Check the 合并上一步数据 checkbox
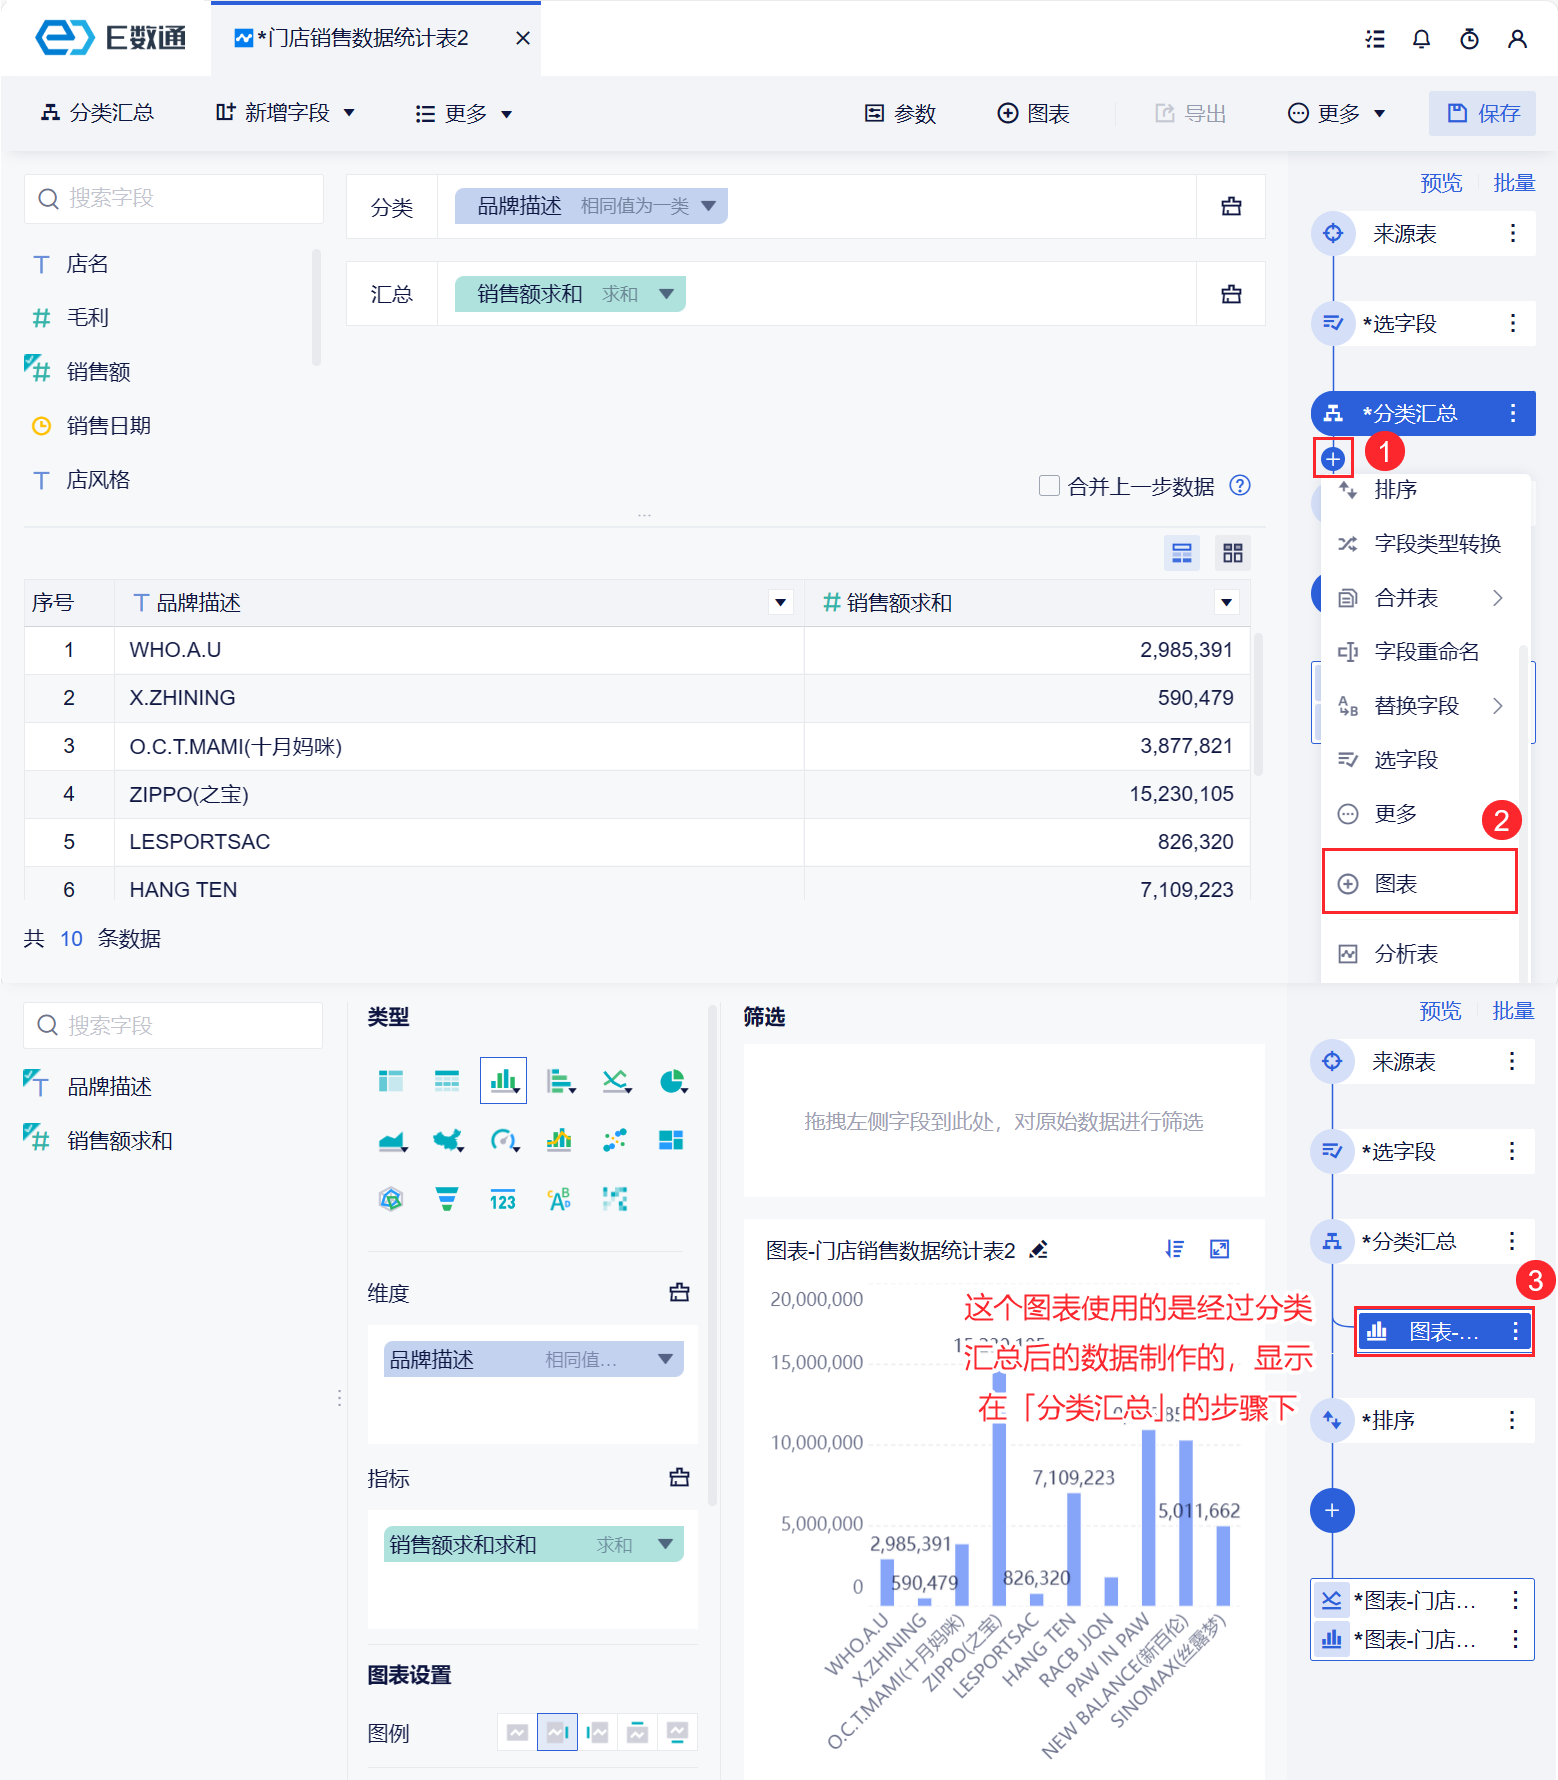 coord(1049,486)
